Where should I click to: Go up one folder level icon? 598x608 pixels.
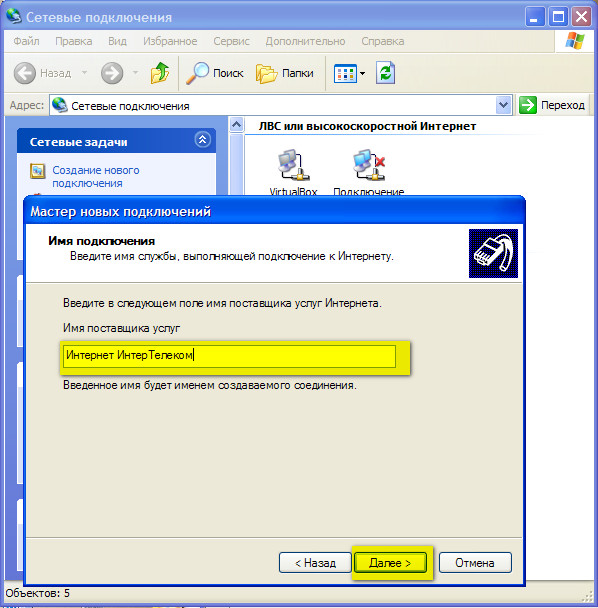pyautogui.click(x=160, y=73)
